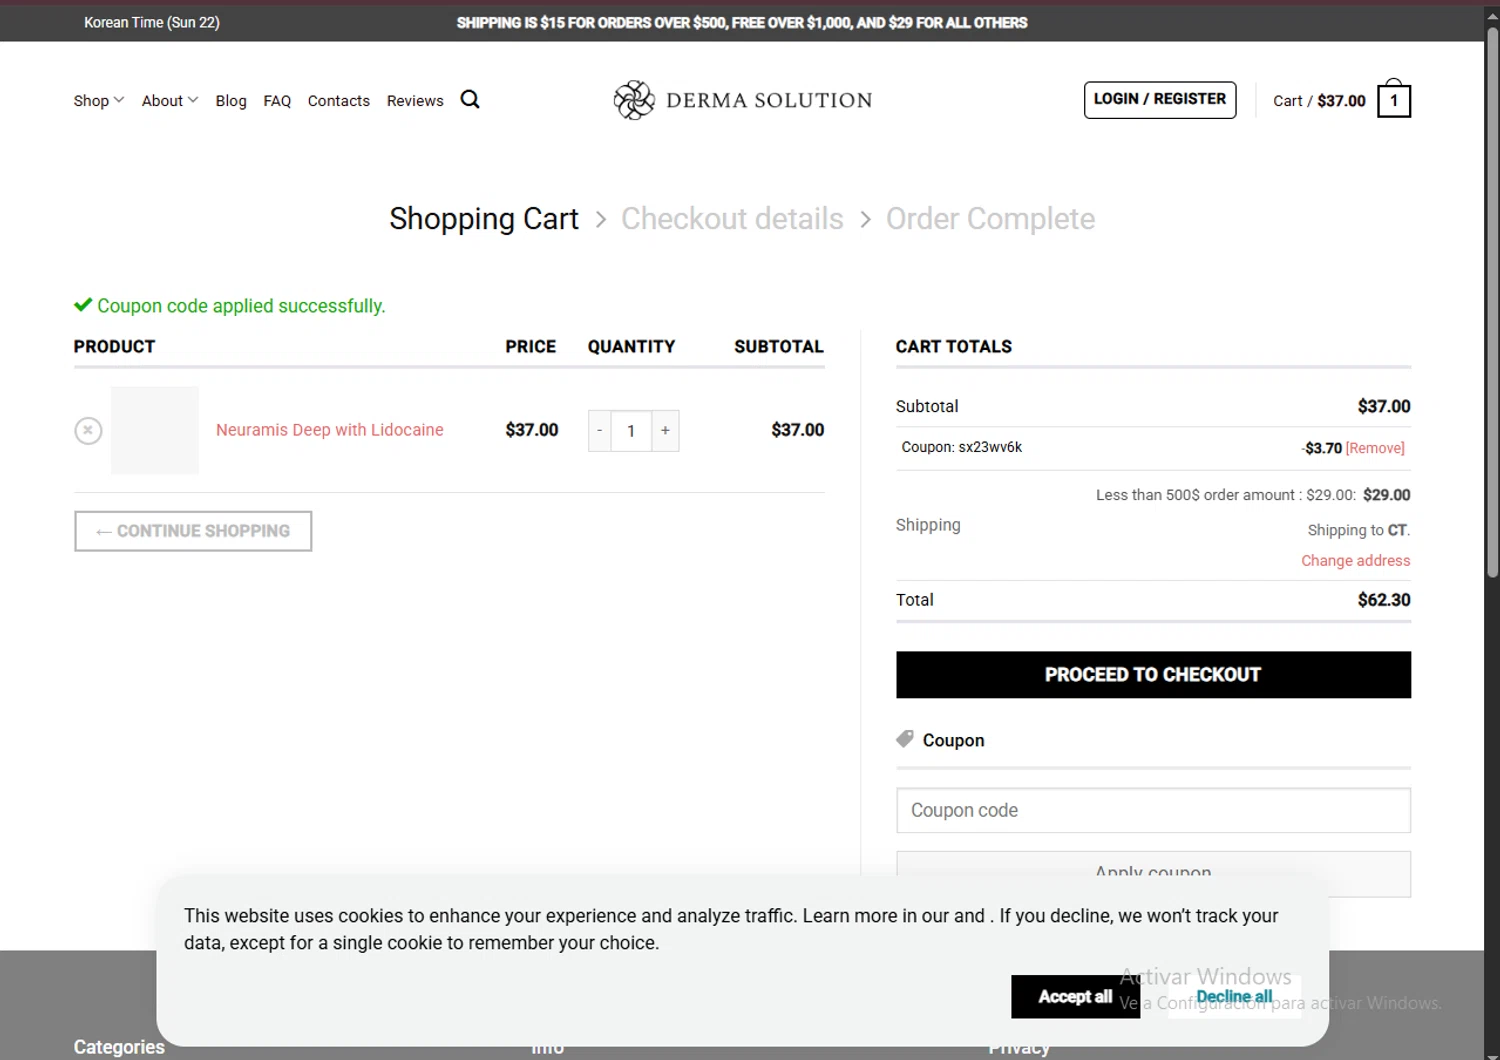Click the Coupon tag icon
The image size is (1500, 1060).
click(x=905, y=739)
